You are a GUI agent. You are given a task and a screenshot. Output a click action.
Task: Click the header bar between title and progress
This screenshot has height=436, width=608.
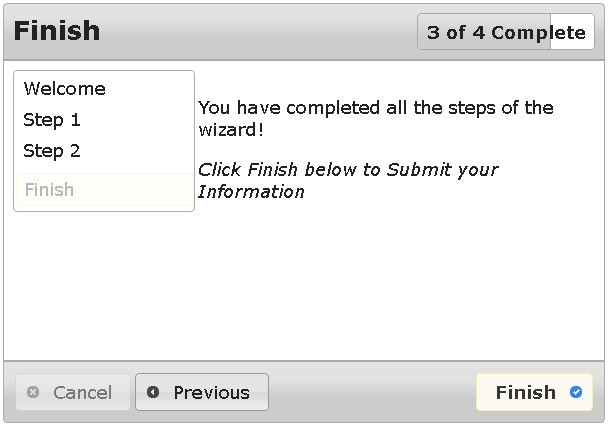260,32
